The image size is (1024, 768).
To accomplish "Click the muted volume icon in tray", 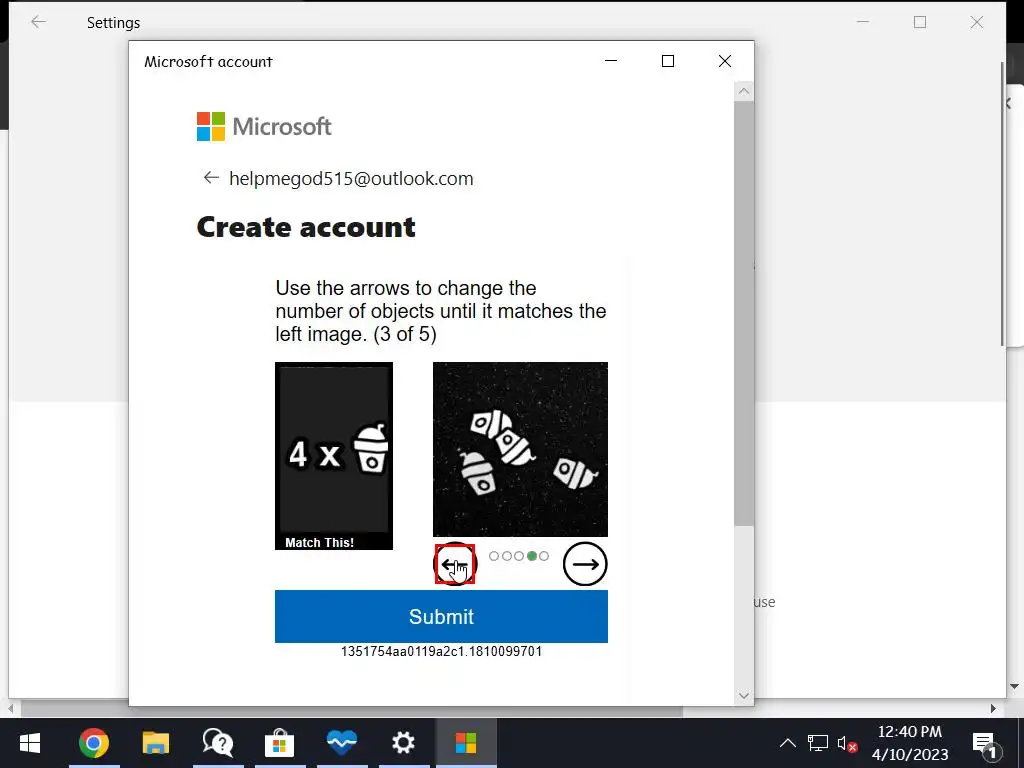I will click(847, 743).
